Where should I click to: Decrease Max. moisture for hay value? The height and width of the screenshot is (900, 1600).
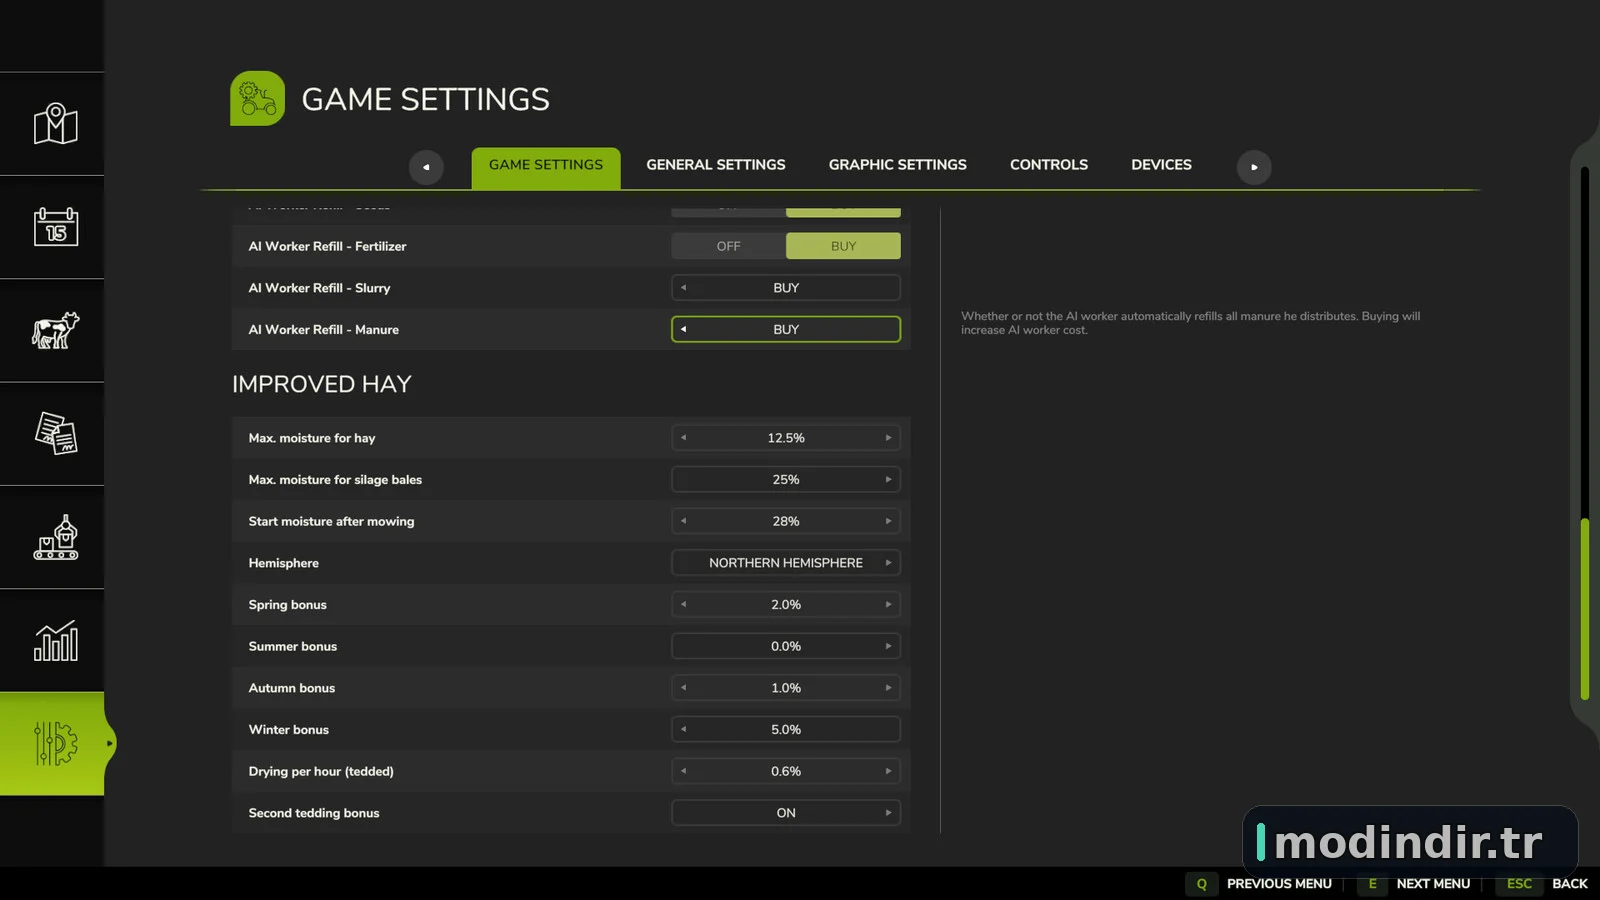[x=684, y=438]
